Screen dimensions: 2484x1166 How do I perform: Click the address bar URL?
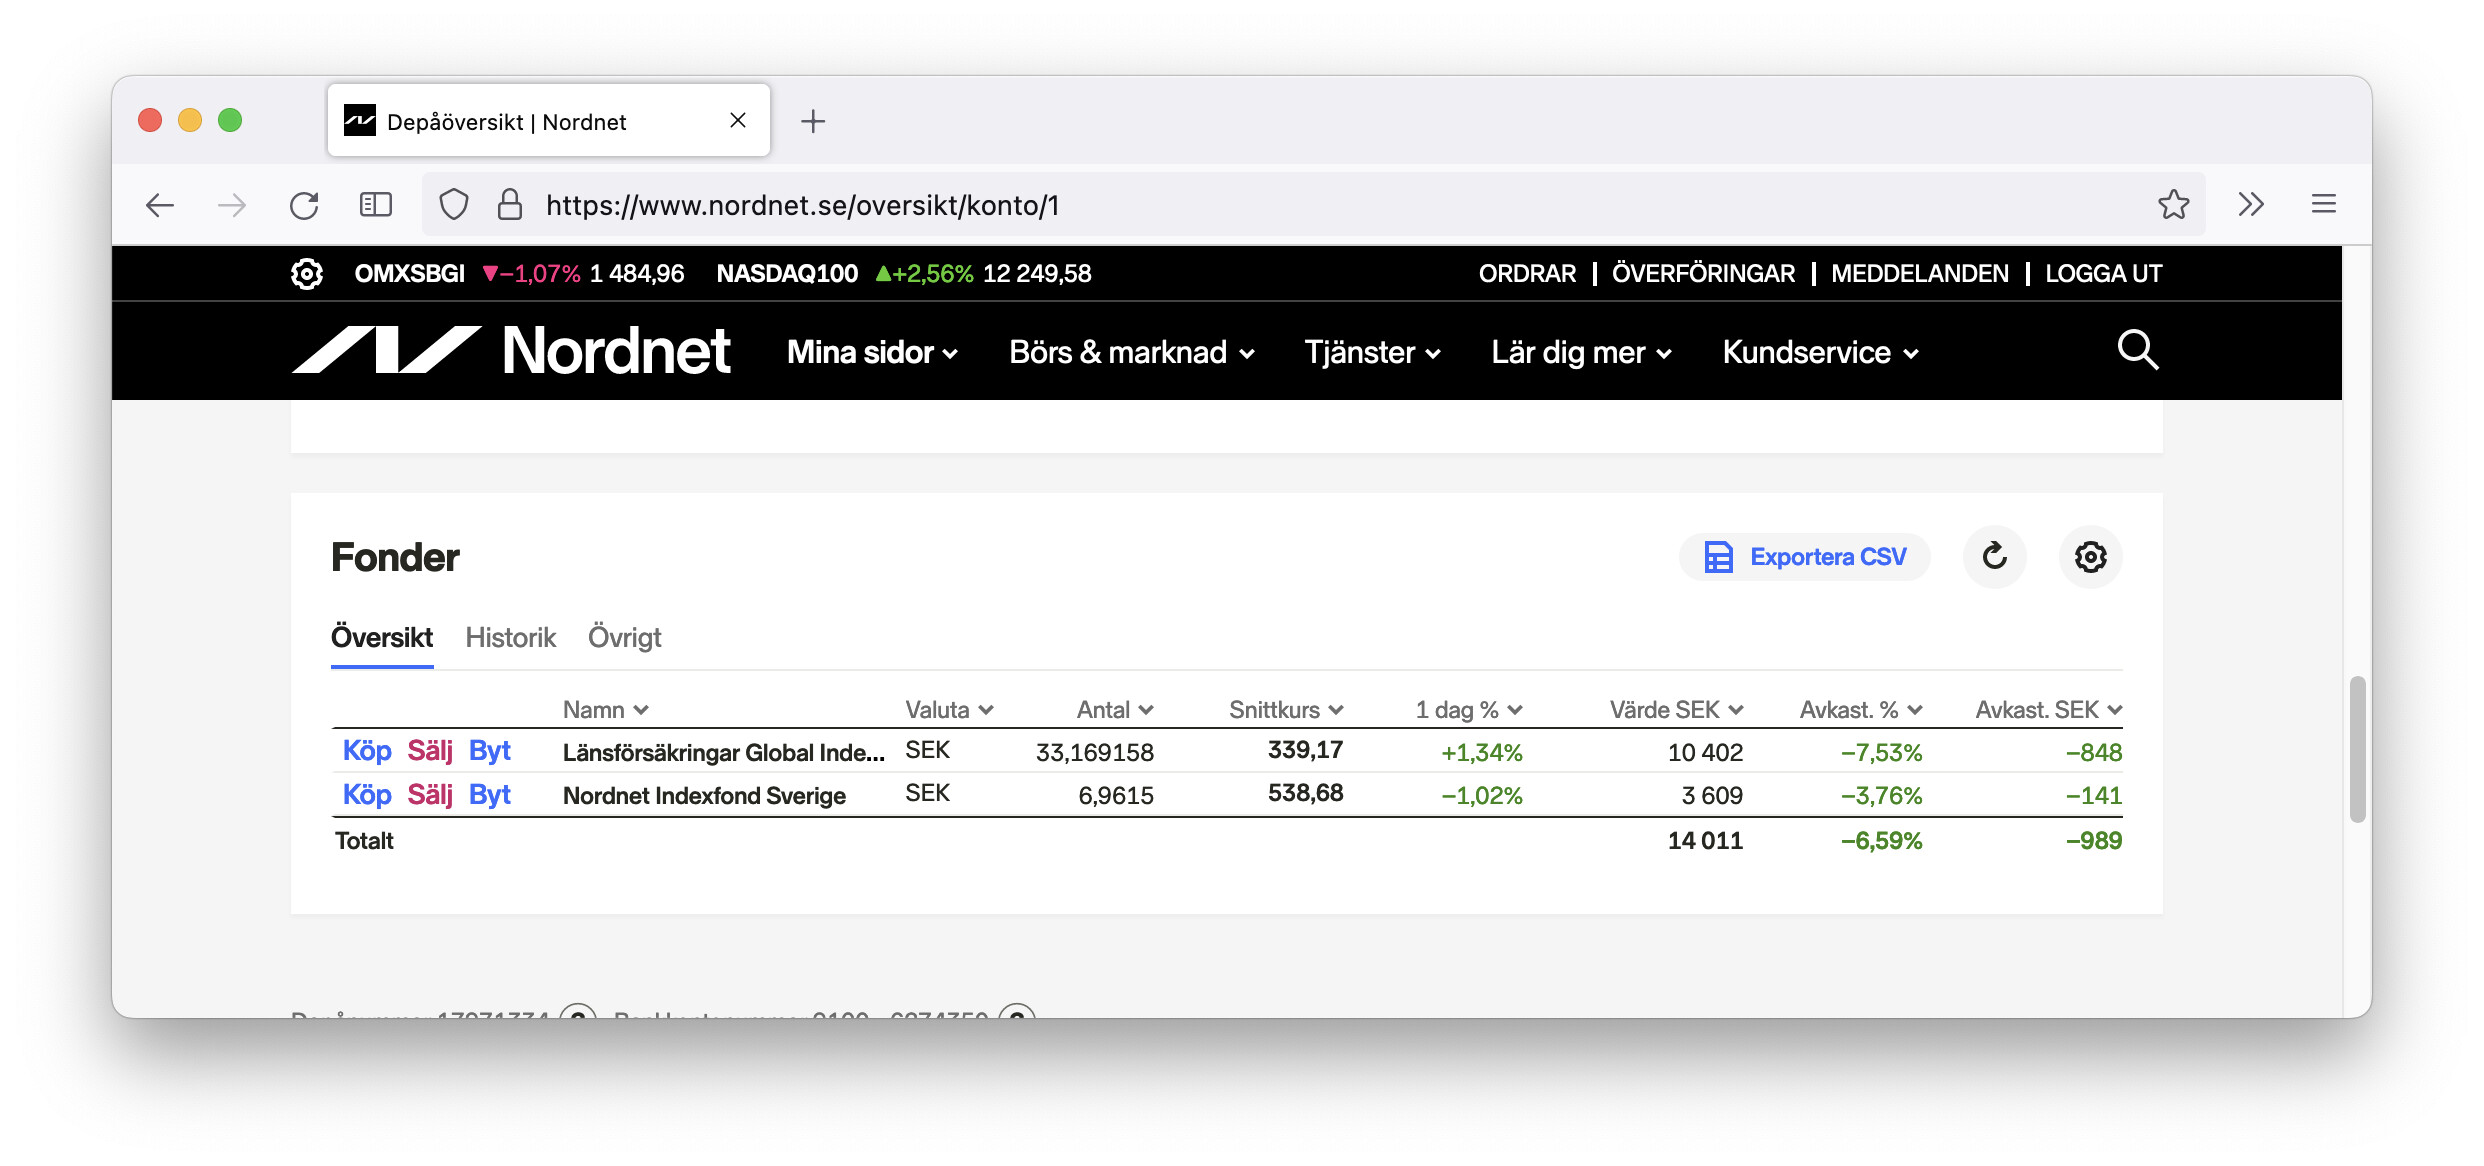click(x=802, y=205)
